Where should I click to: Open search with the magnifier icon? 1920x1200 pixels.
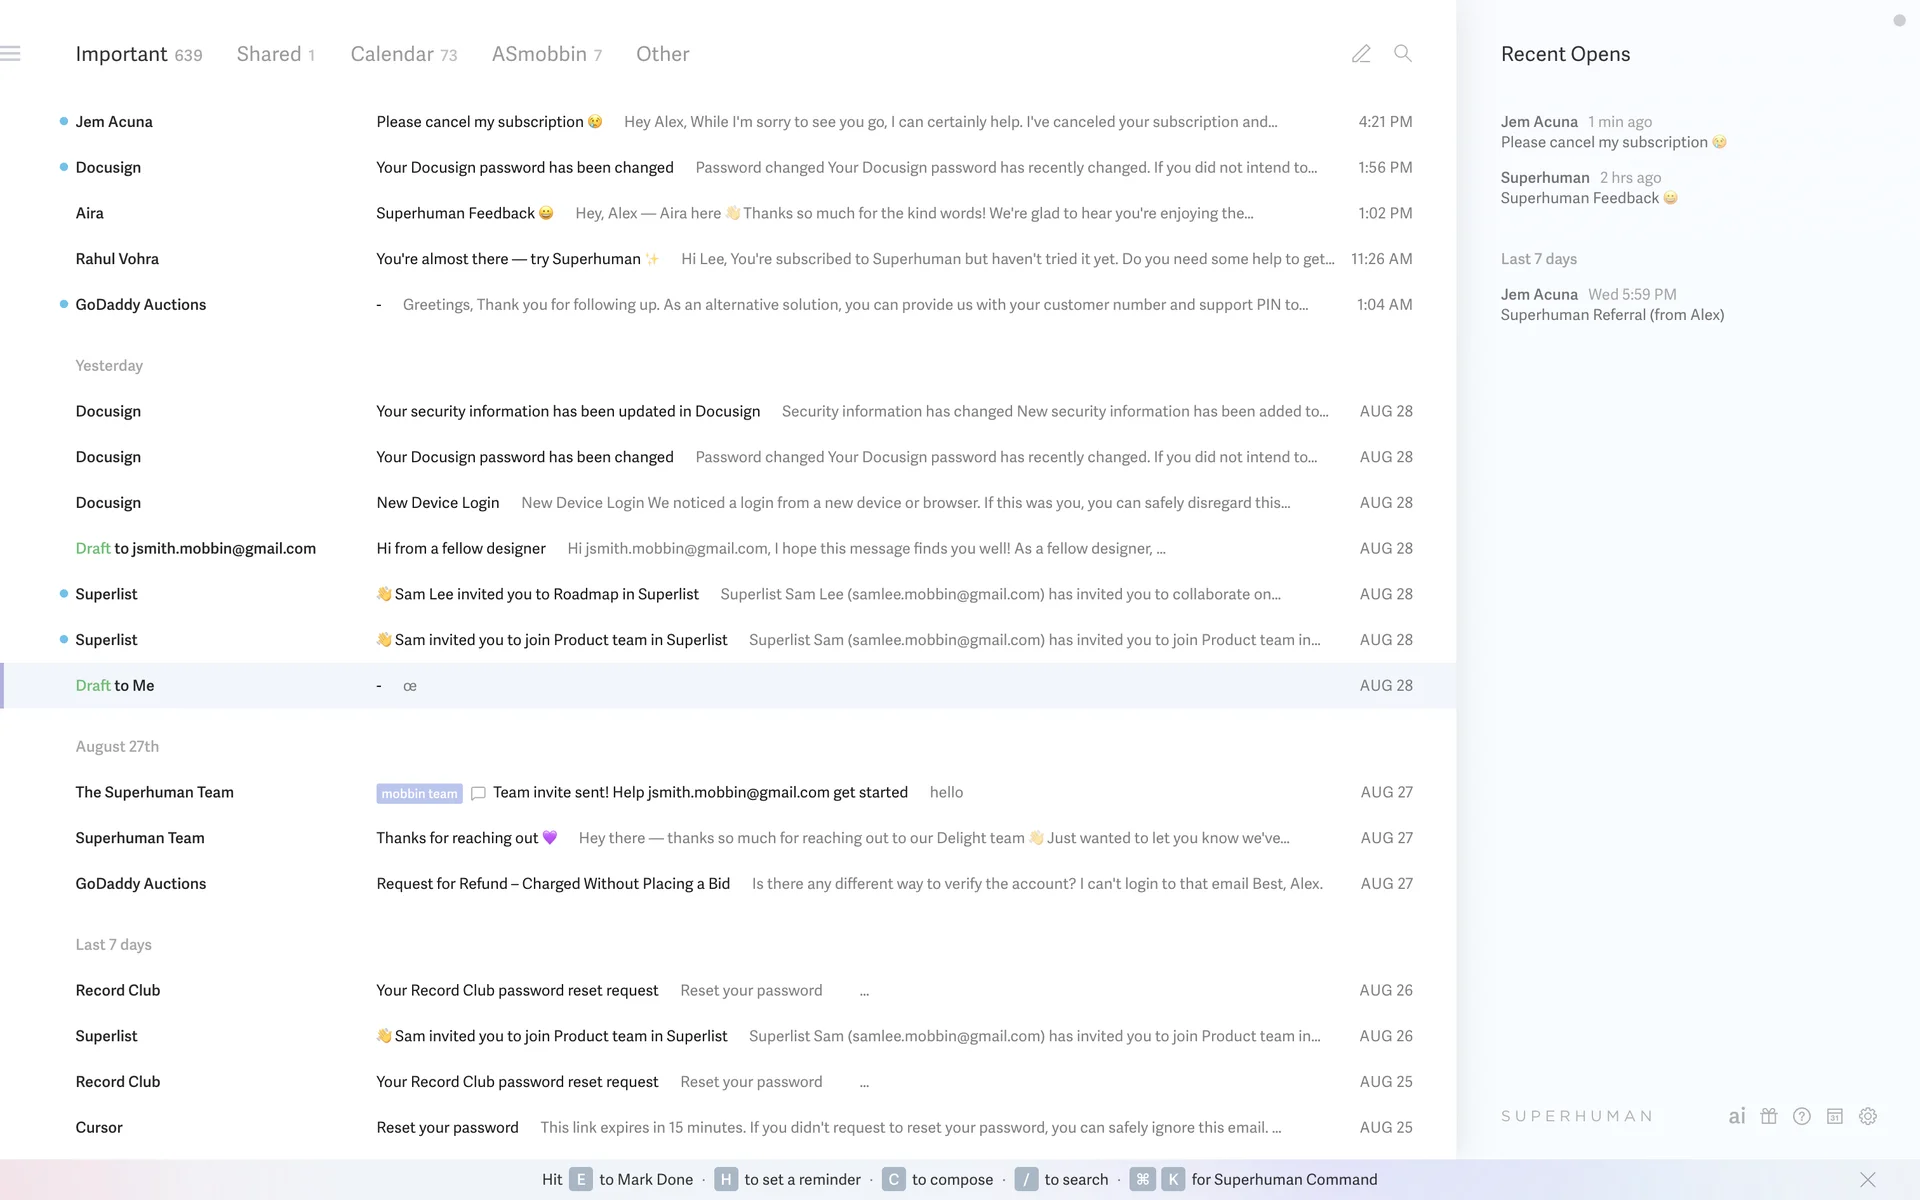click(1403, 54)
